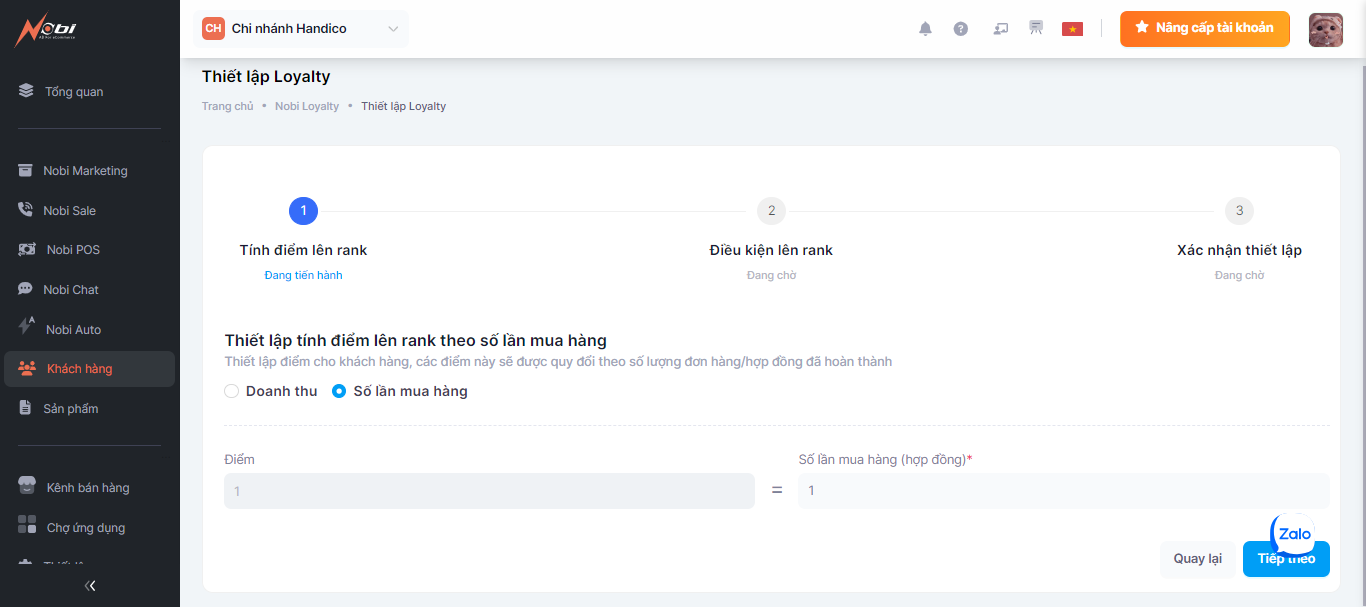
Task: Open Tổng quan in the sidebar
Action: tap(74, 92)
